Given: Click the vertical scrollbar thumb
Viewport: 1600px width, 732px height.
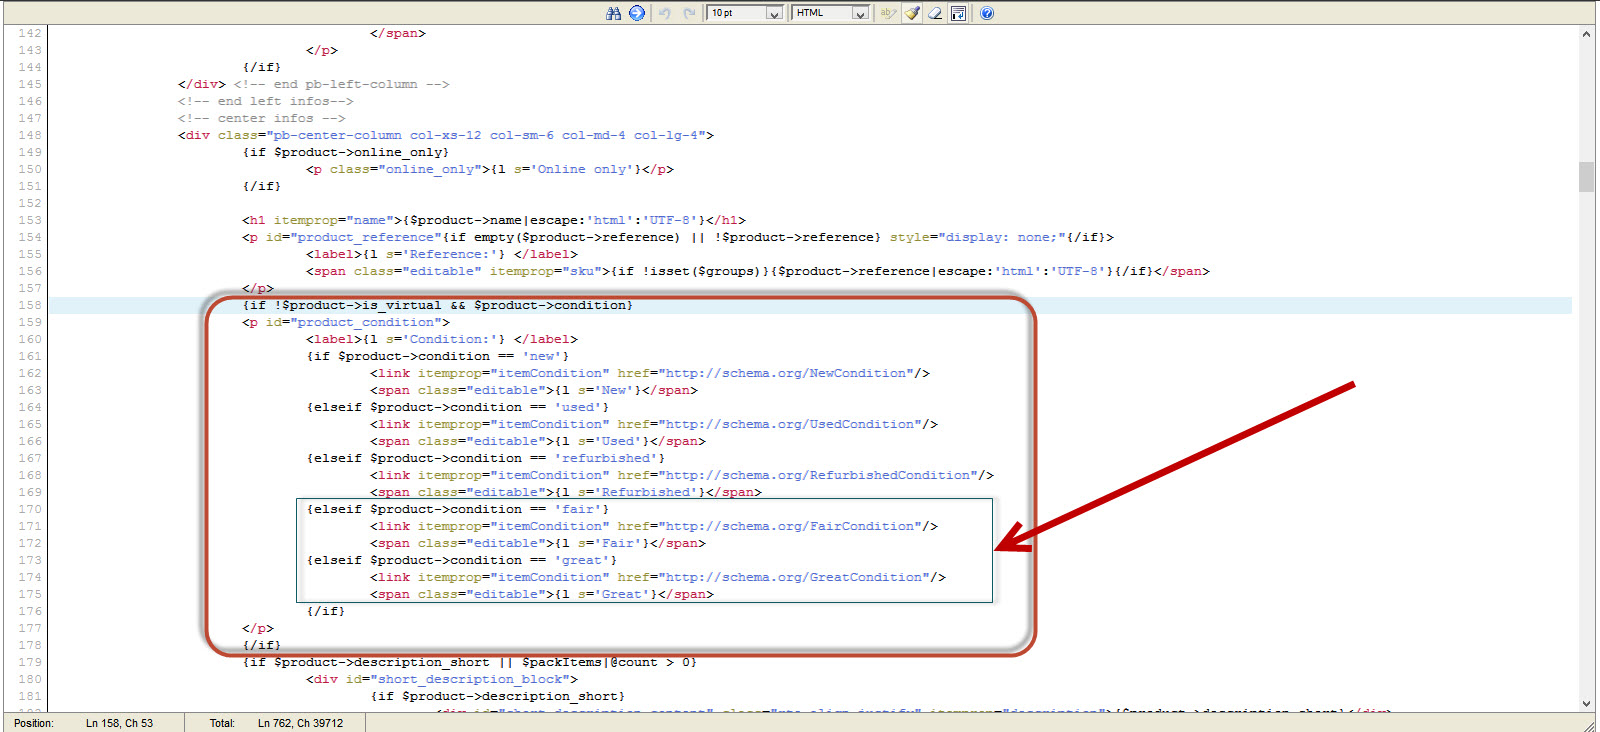Looking at the screenshot, I should [1587, 176].
